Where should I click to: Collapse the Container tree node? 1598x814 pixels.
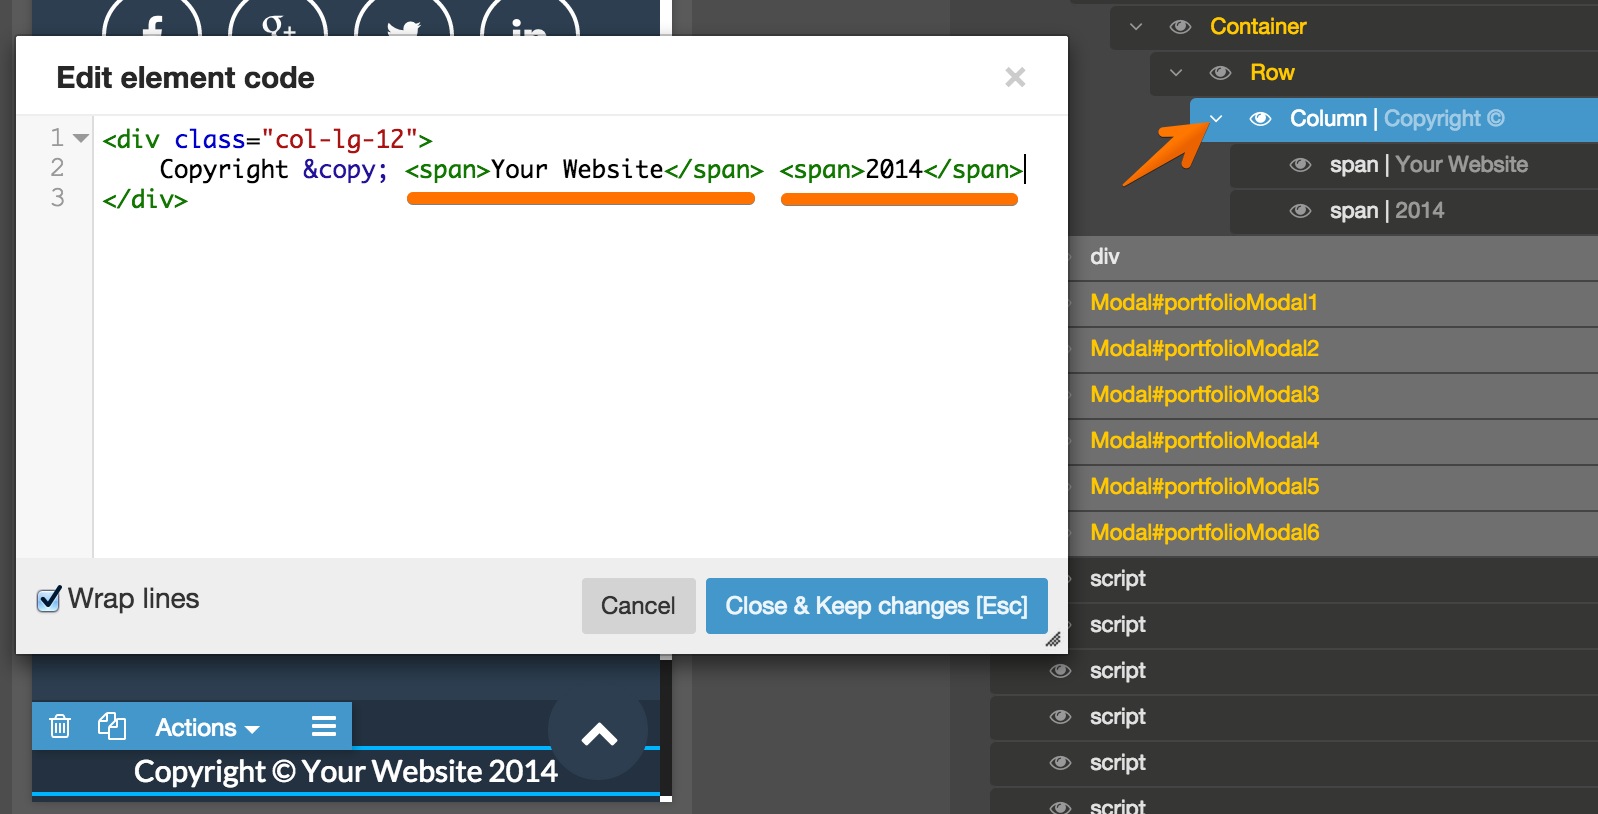[x=1136, y=27]
